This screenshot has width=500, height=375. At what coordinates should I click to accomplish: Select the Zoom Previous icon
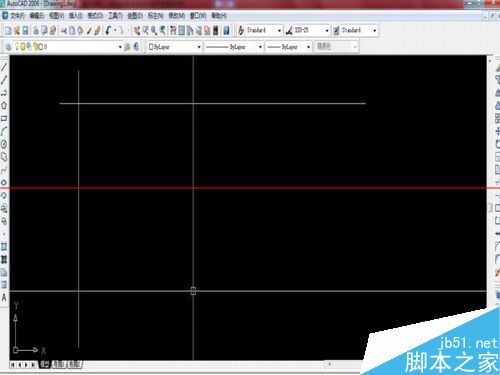point(162,31)
